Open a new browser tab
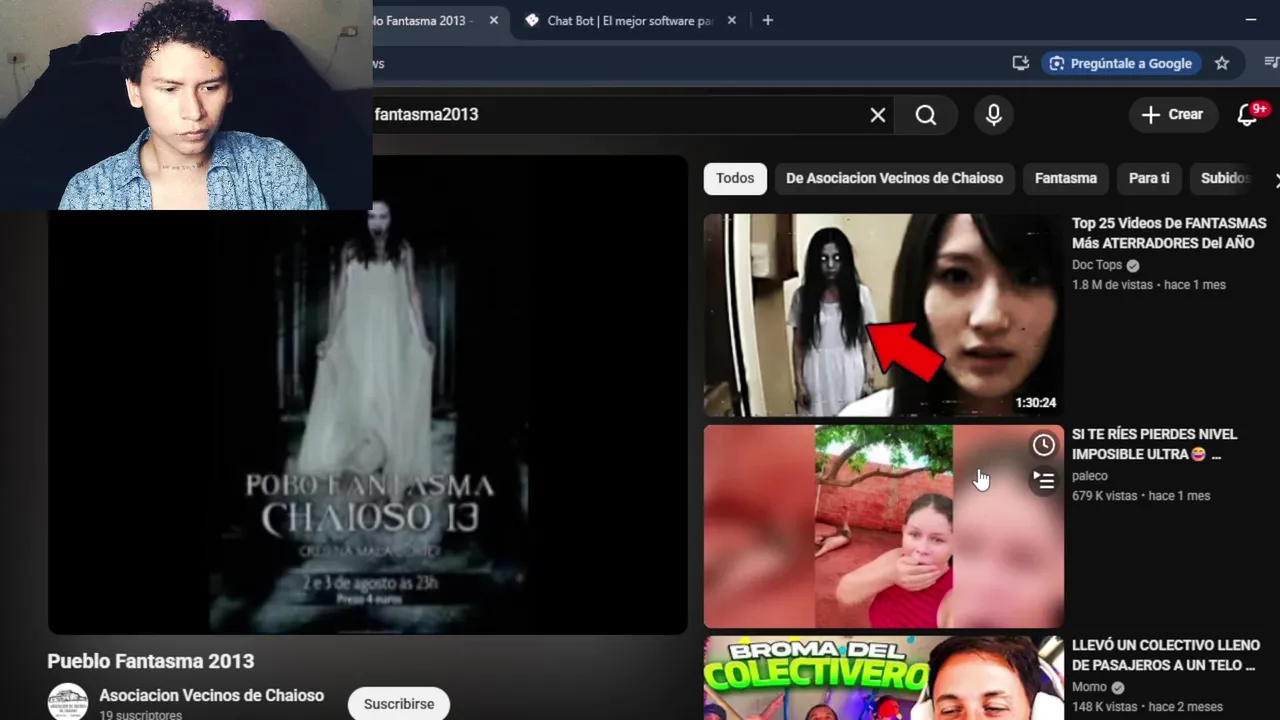 (x=767, y=20)
